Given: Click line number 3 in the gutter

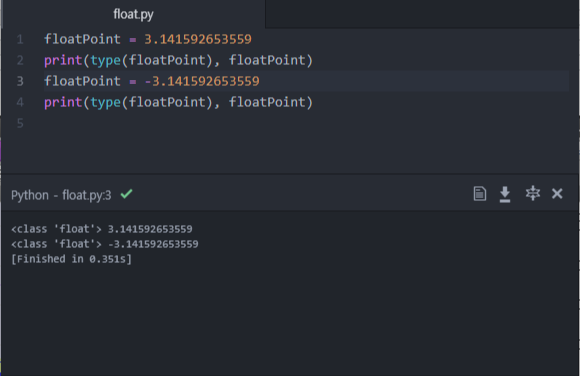Looking at the screenshot, I should click(x=20, y=81).
